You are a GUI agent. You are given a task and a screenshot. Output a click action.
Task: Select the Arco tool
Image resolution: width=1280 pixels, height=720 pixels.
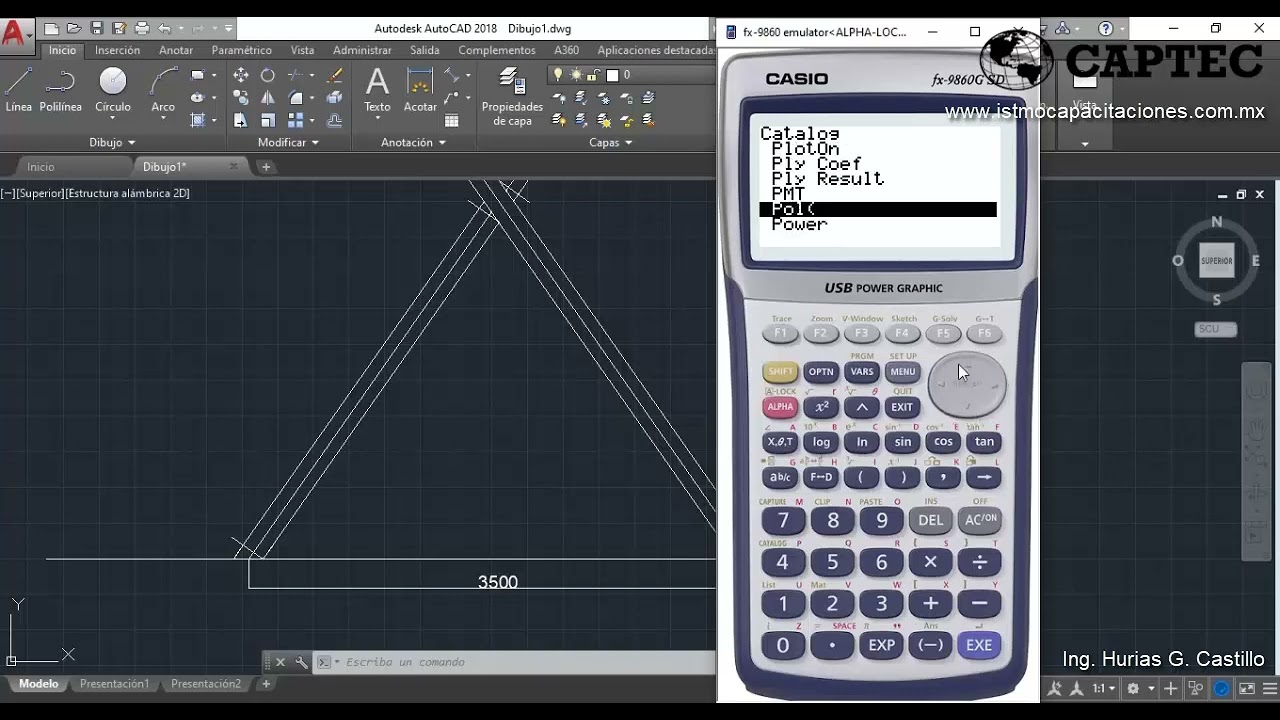163,90
